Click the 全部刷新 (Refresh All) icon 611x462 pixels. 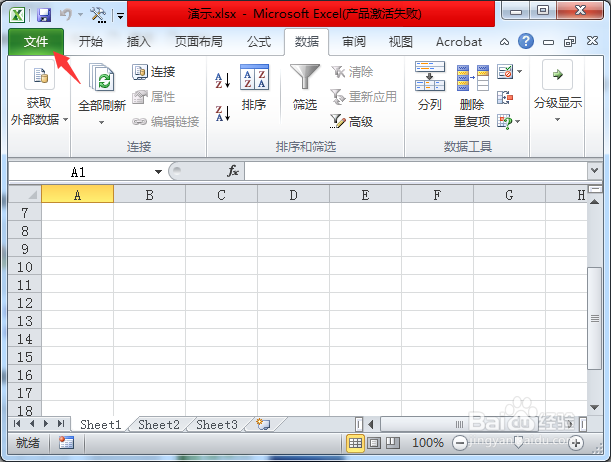coord(102,78)
